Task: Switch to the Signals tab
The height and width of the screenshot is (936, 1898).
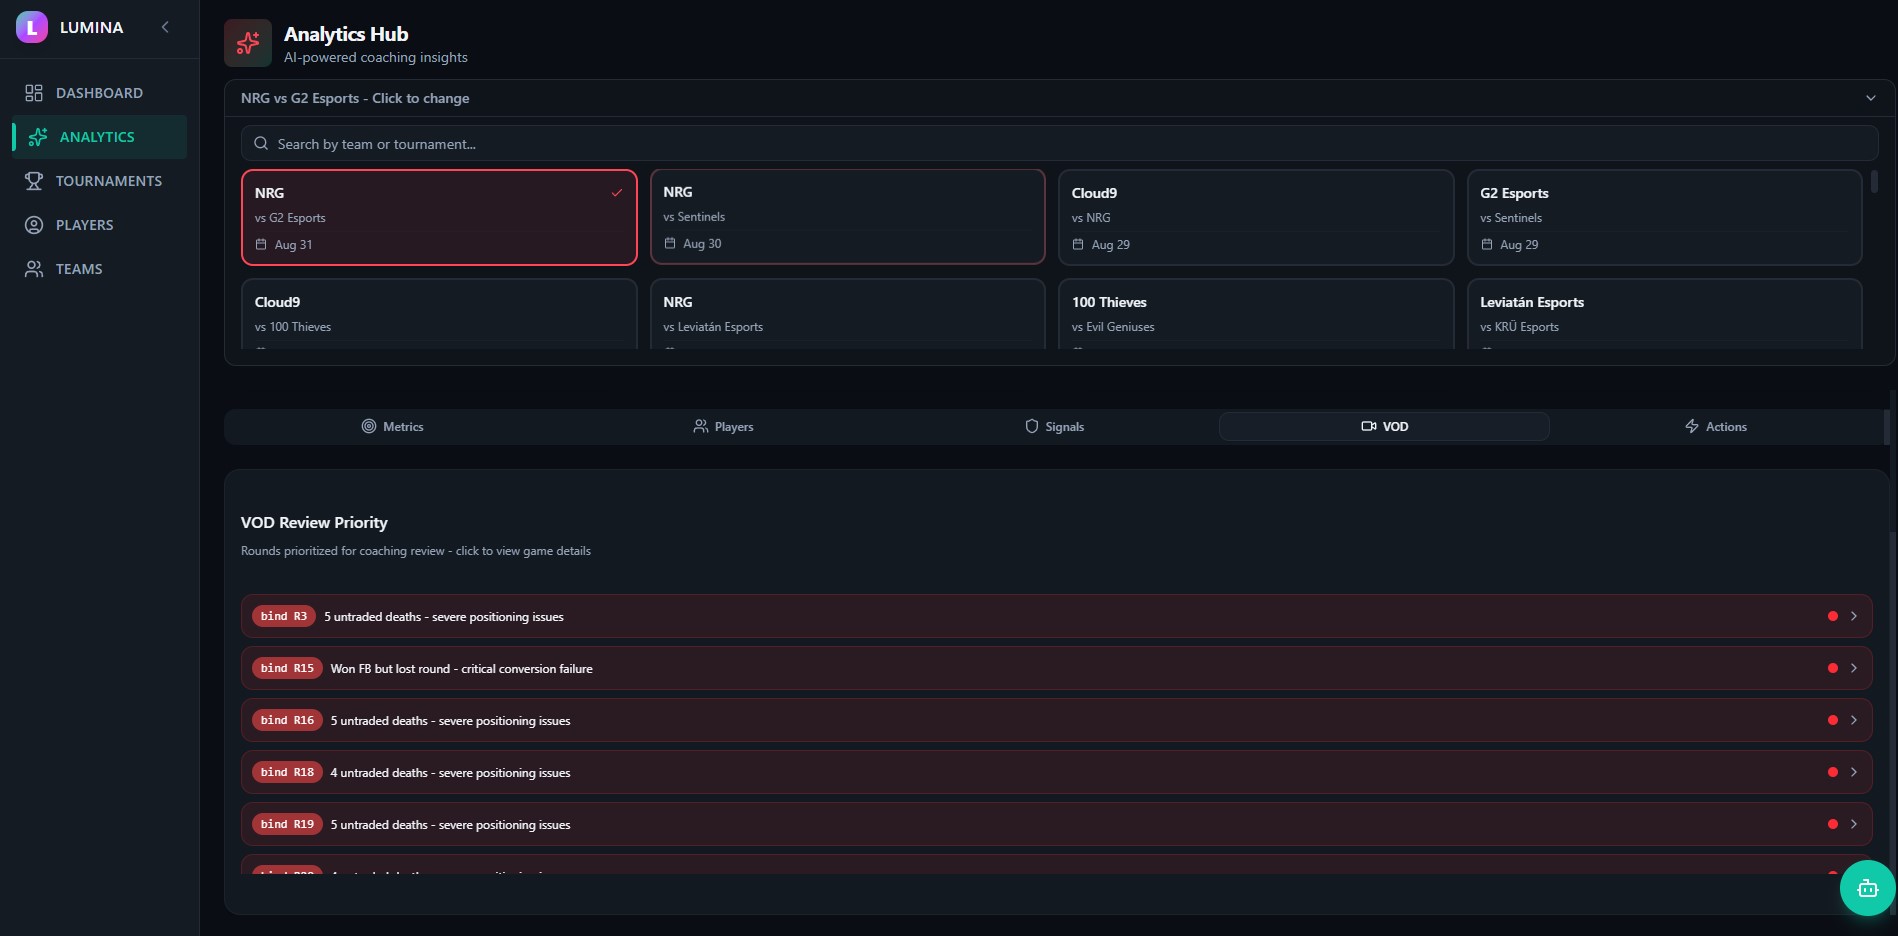Action: [x=1054, y=426]
